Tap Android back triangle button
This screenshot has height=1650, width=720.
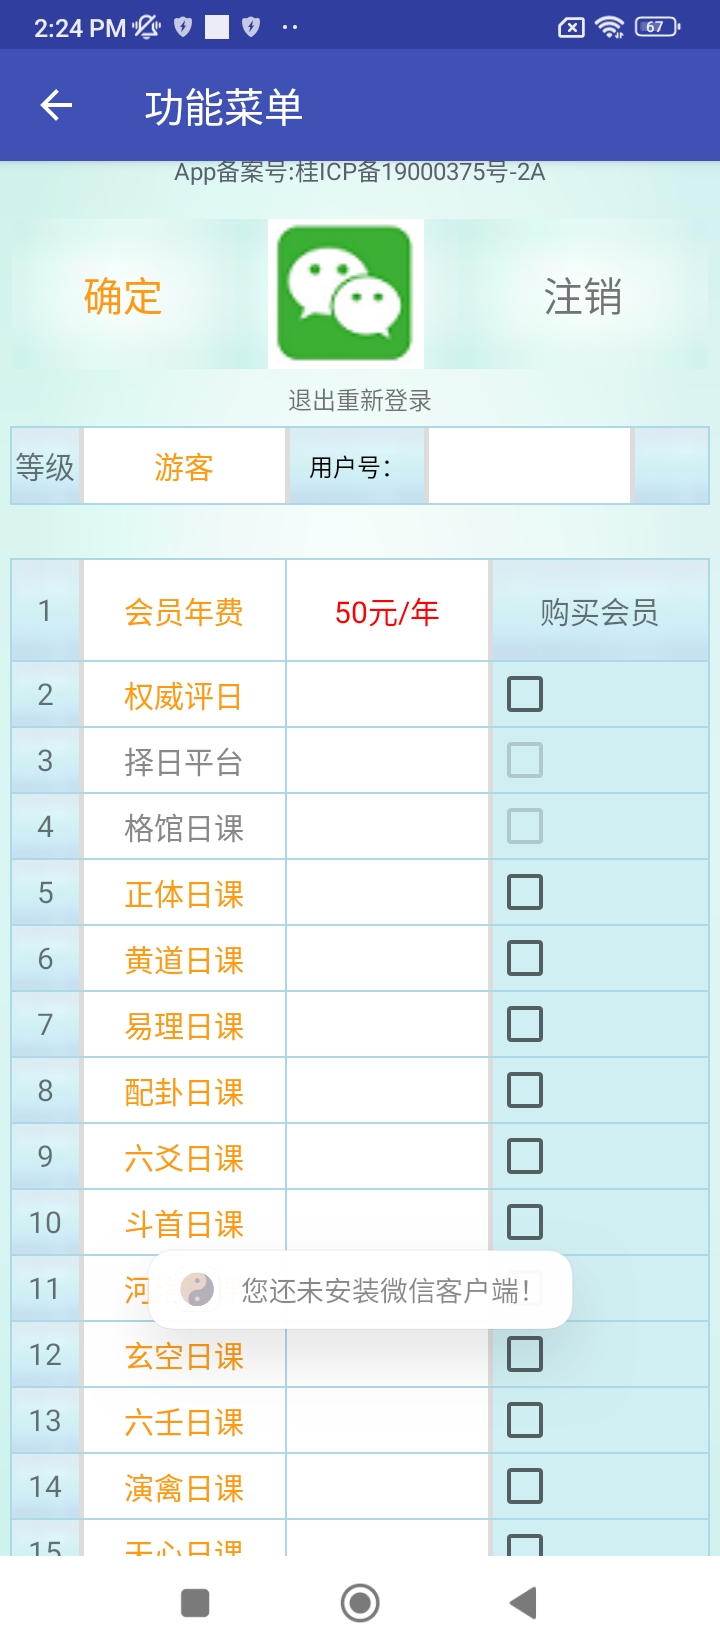[x=523, y=1603]
